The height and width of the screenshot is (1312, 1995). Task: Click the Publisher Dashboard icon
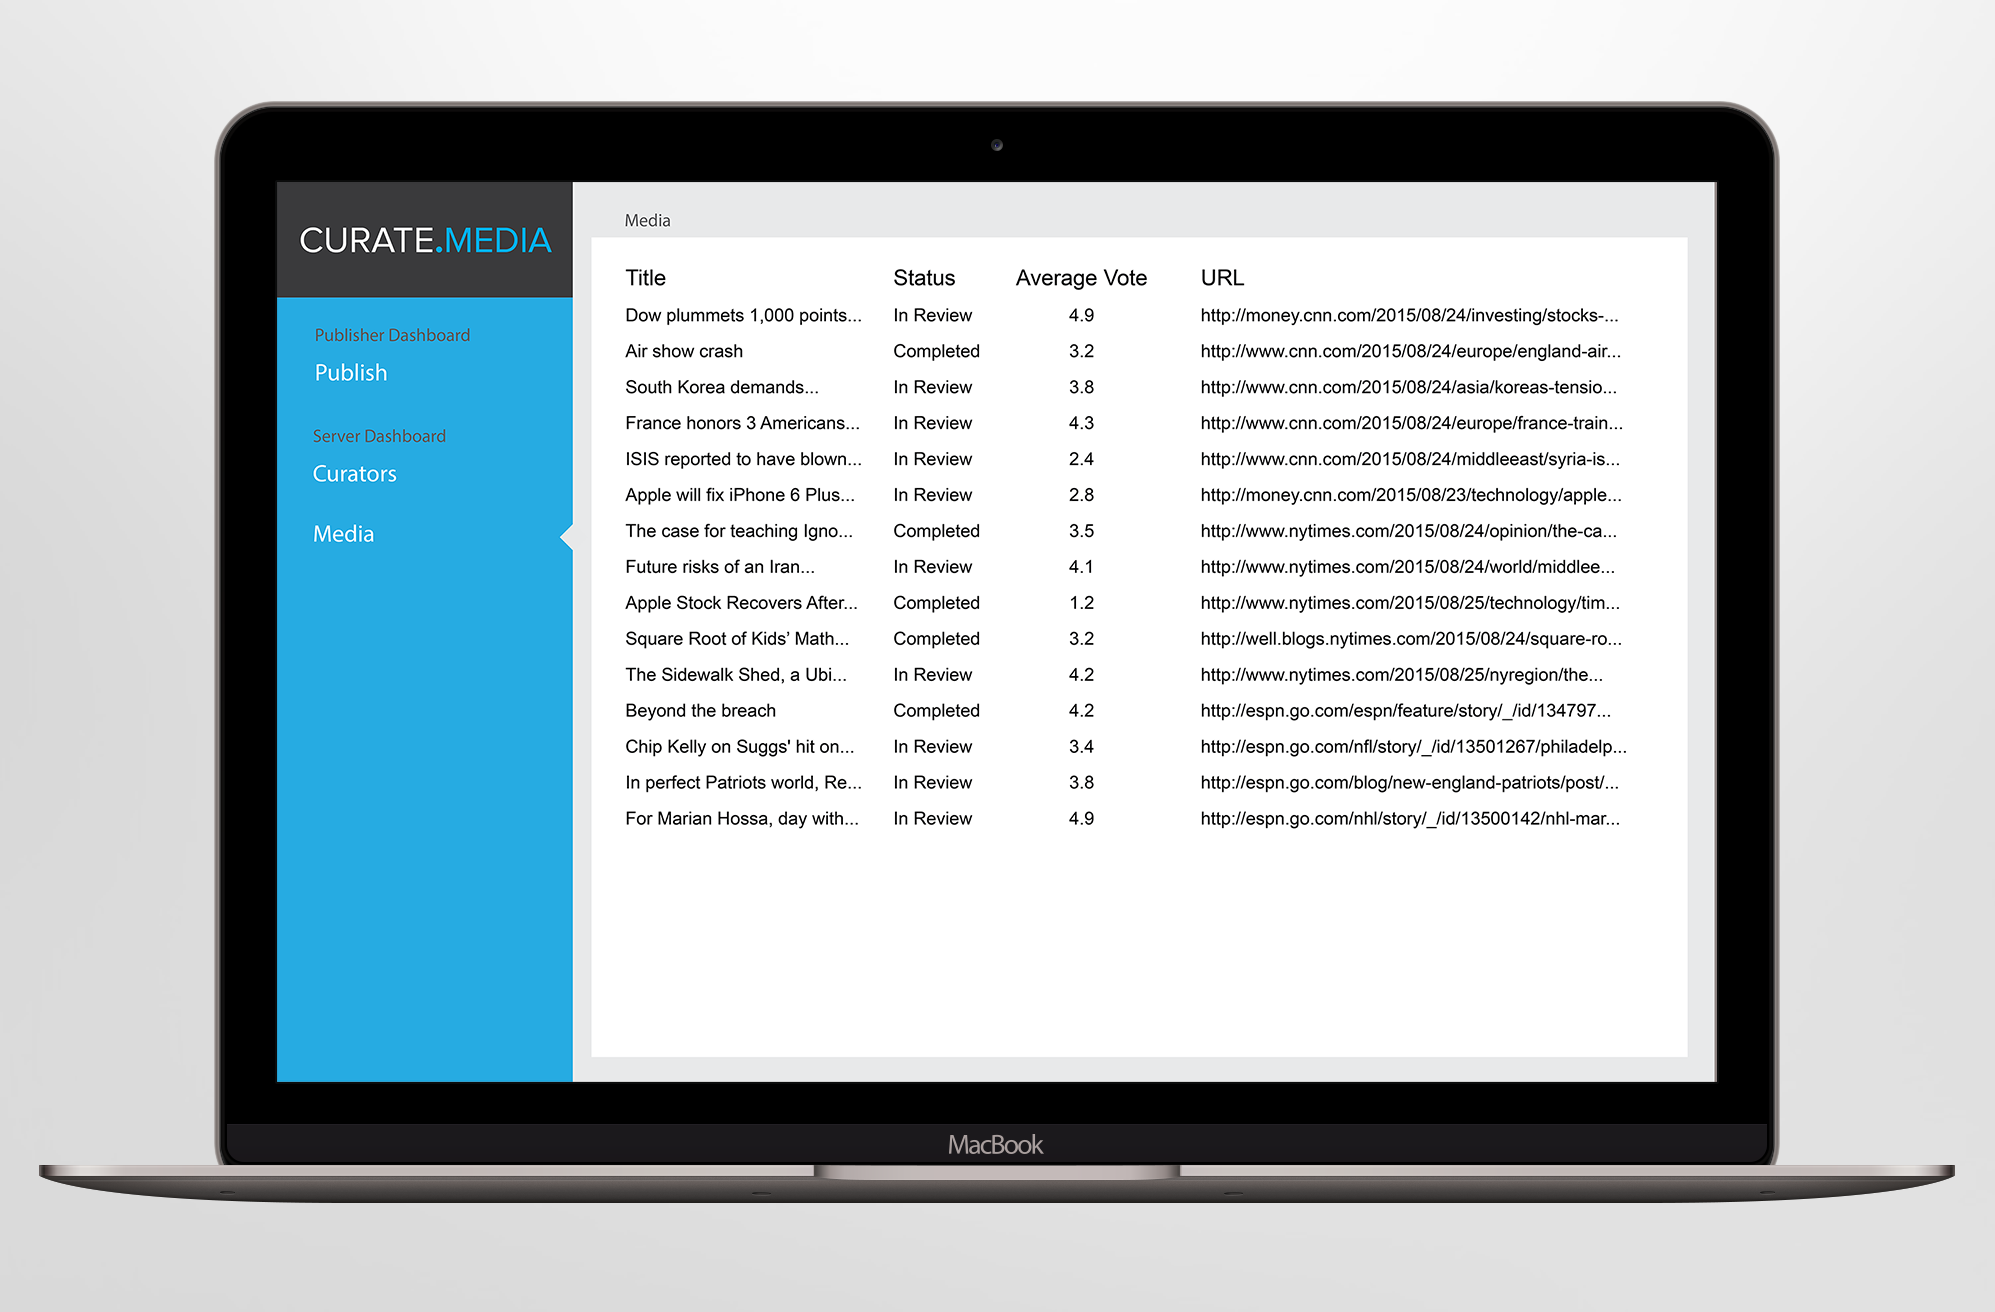[x=392, y=334]
